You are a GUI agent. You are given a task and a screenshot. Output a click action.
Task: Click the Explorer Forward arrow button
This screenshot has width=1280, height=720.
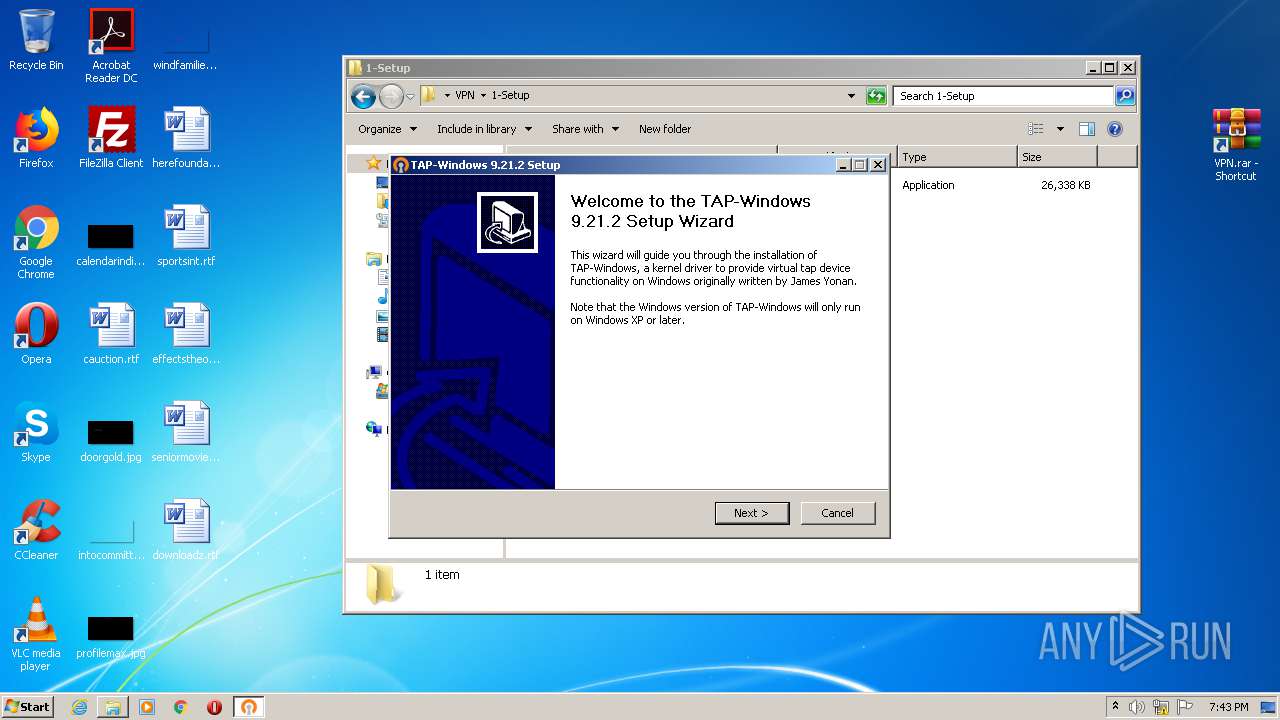pyautogui.click(x=391, y=96)
